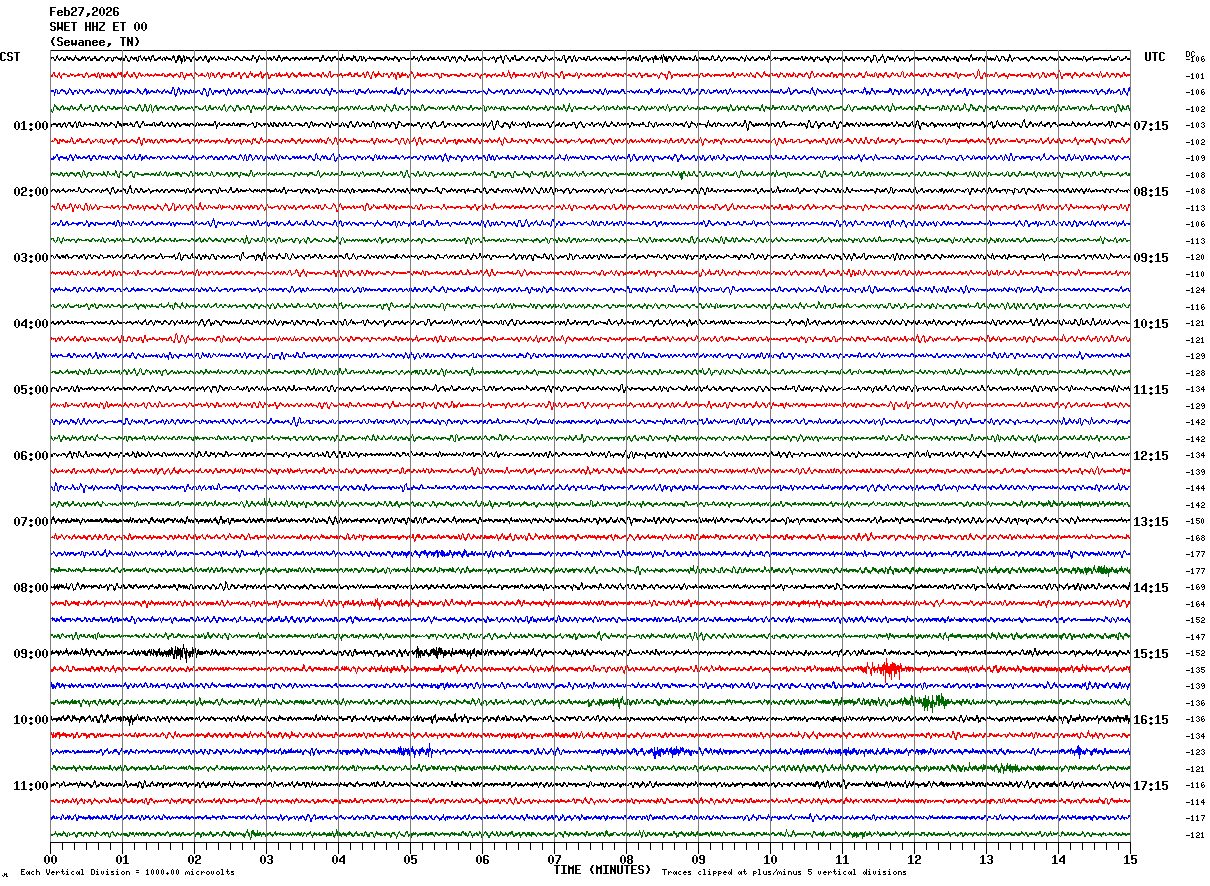Select the 04:00 CST time label
Image resolution: width=1210 pixels, height=886 pixels.
31,324
